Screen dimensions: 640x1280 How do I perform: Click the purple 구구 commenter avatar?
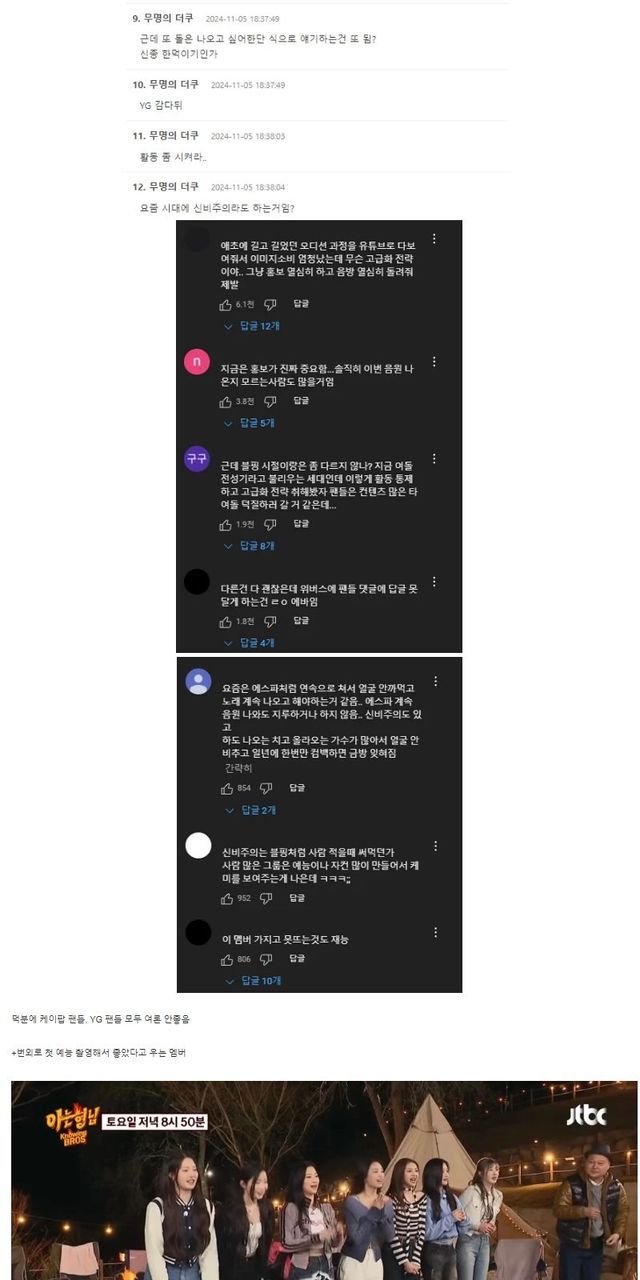pos(197,460)
